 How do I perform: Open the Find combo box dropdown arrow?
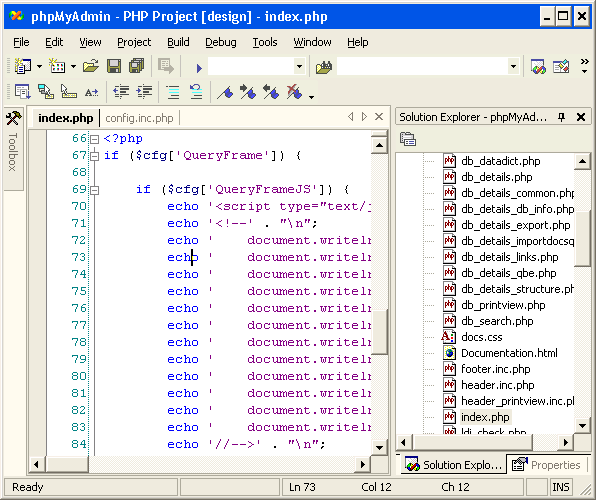[x=513, y=67]
